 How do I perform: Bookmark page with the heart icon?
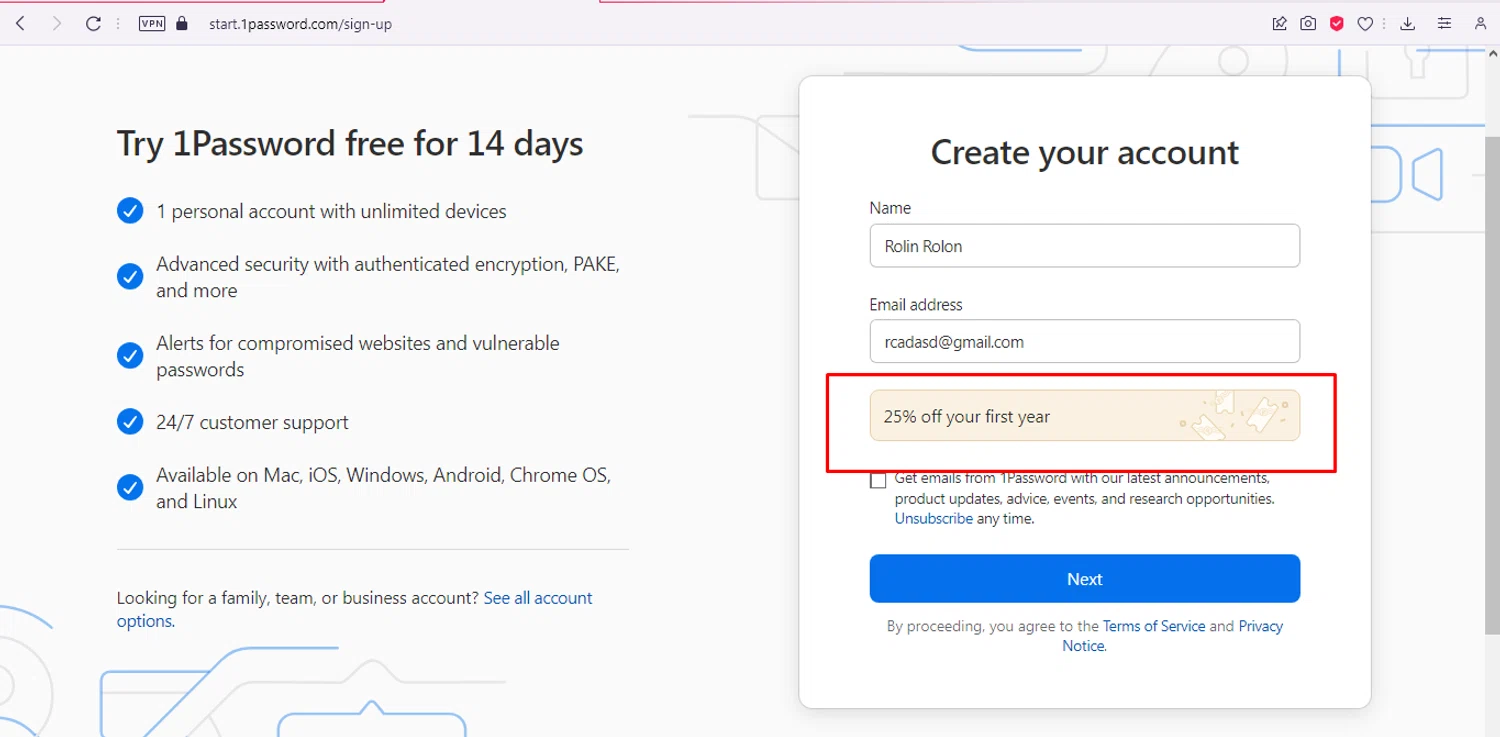point(1365,24)
